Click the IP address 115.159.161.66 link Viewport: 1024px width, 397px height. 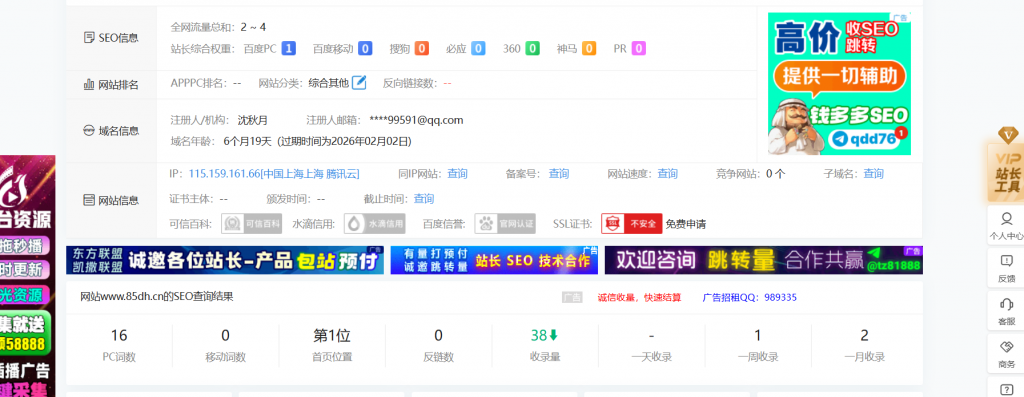274,174
